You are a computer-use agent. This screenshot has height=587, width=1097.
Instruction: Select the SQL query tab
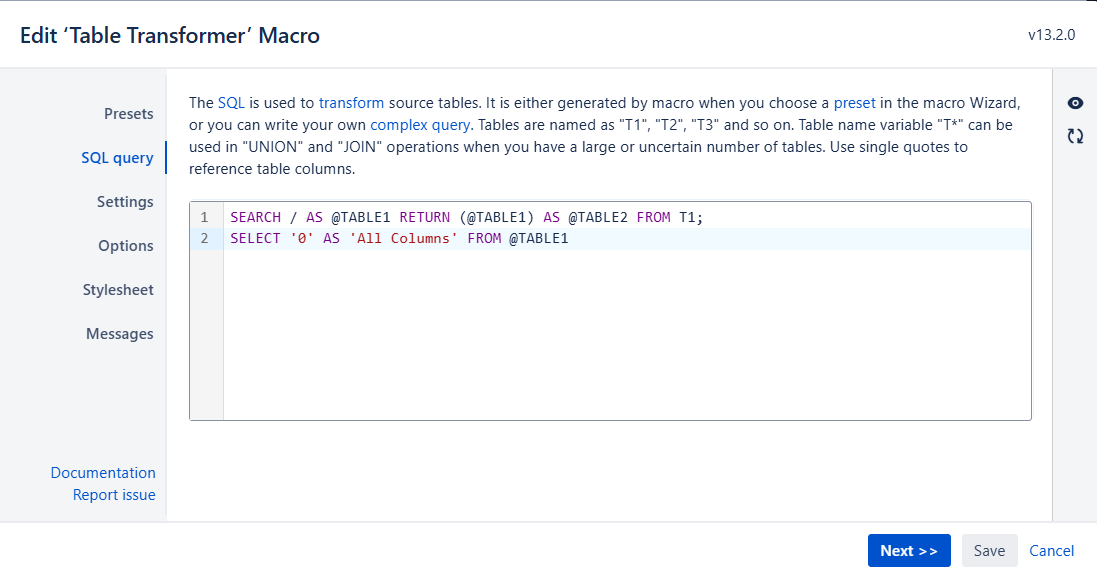tap(117, 158)
